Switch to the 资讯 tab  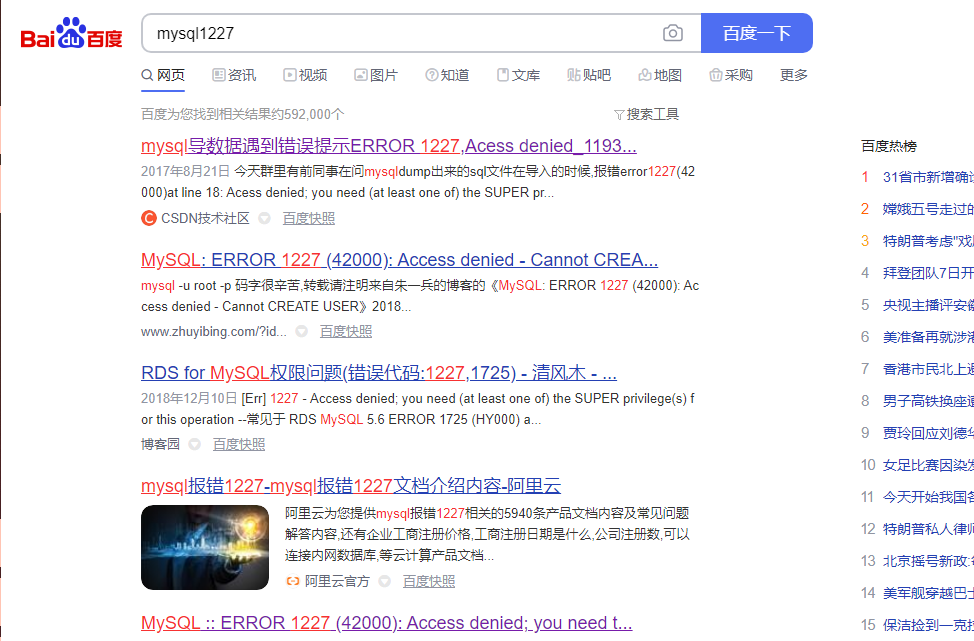click(x=234, y=75)
